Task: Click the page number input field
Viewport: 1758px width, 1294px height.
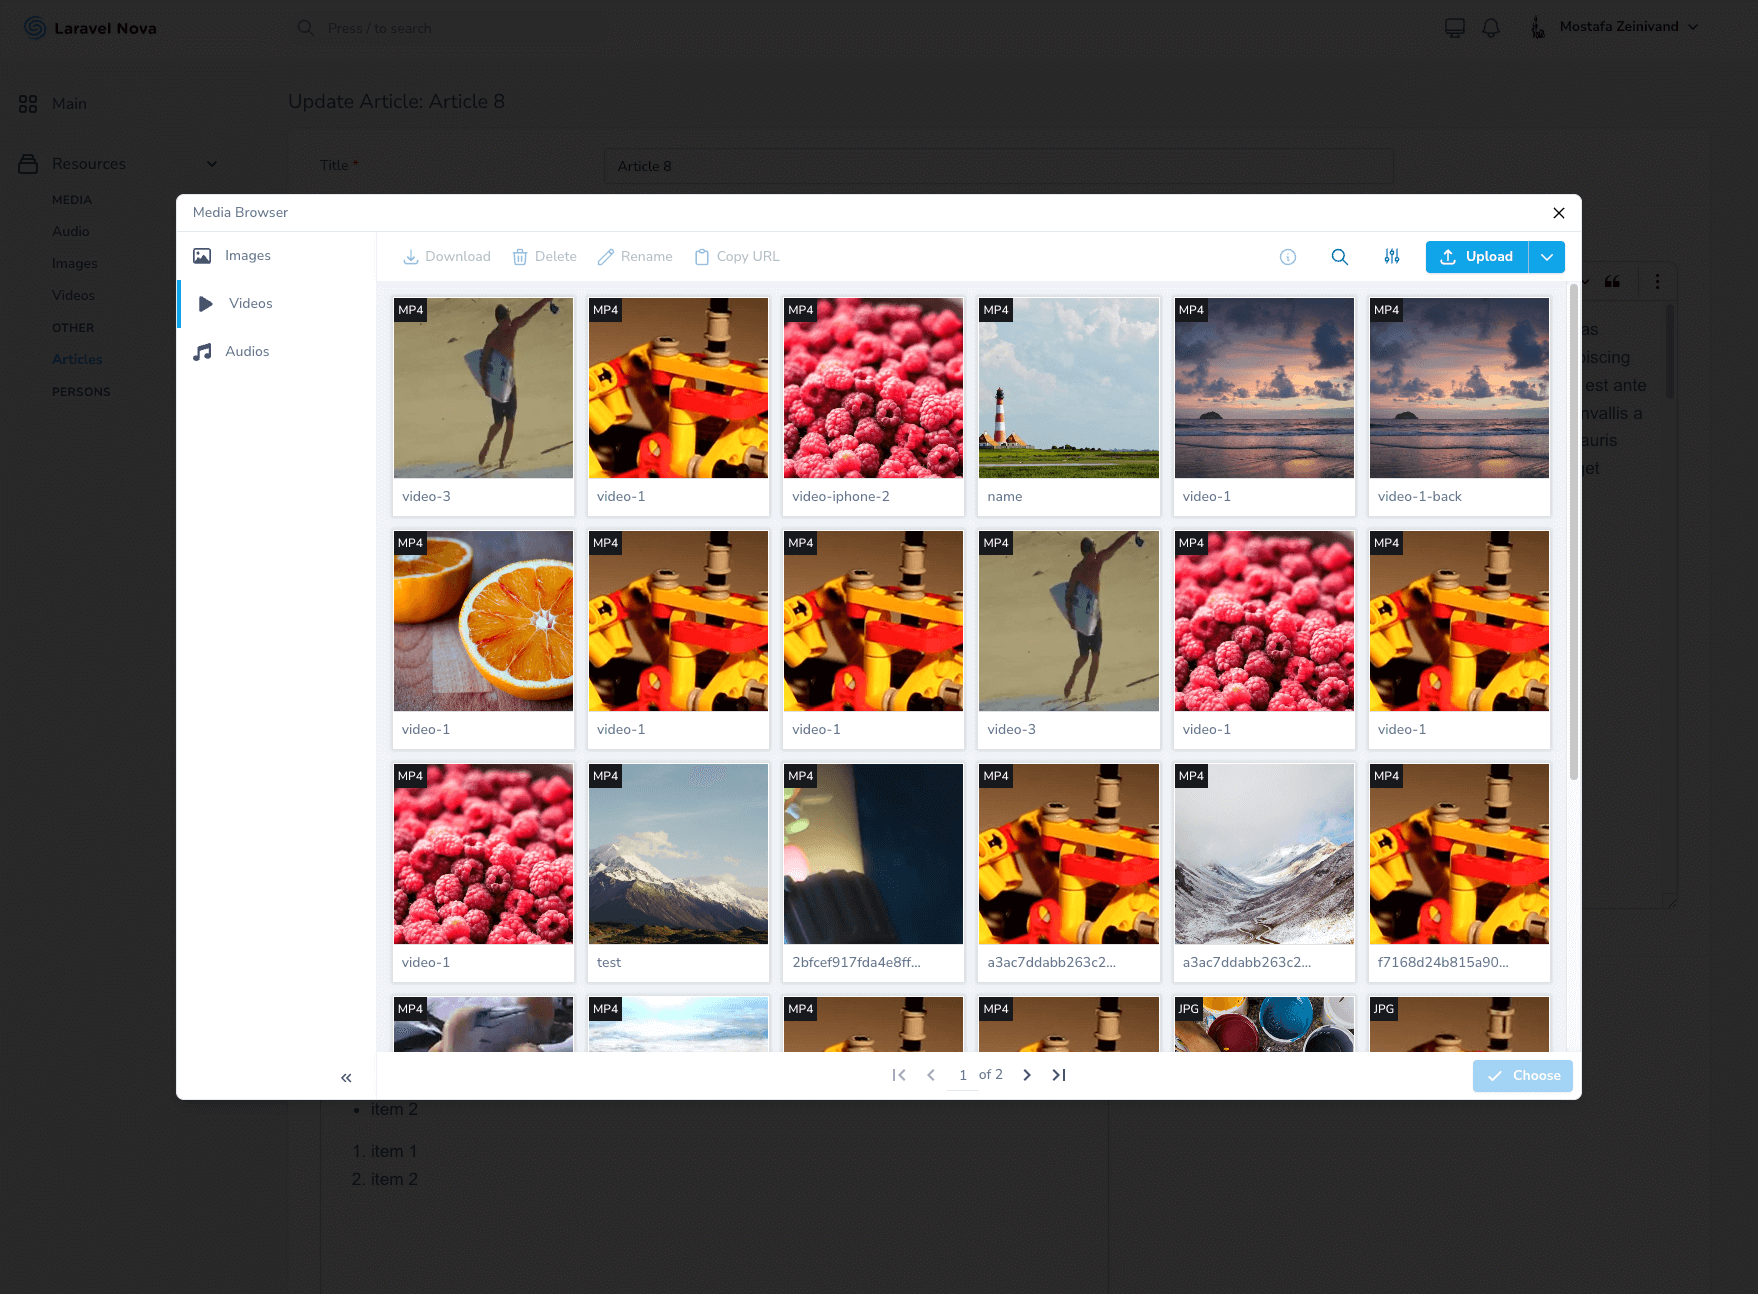Action: coord(962,1075)
